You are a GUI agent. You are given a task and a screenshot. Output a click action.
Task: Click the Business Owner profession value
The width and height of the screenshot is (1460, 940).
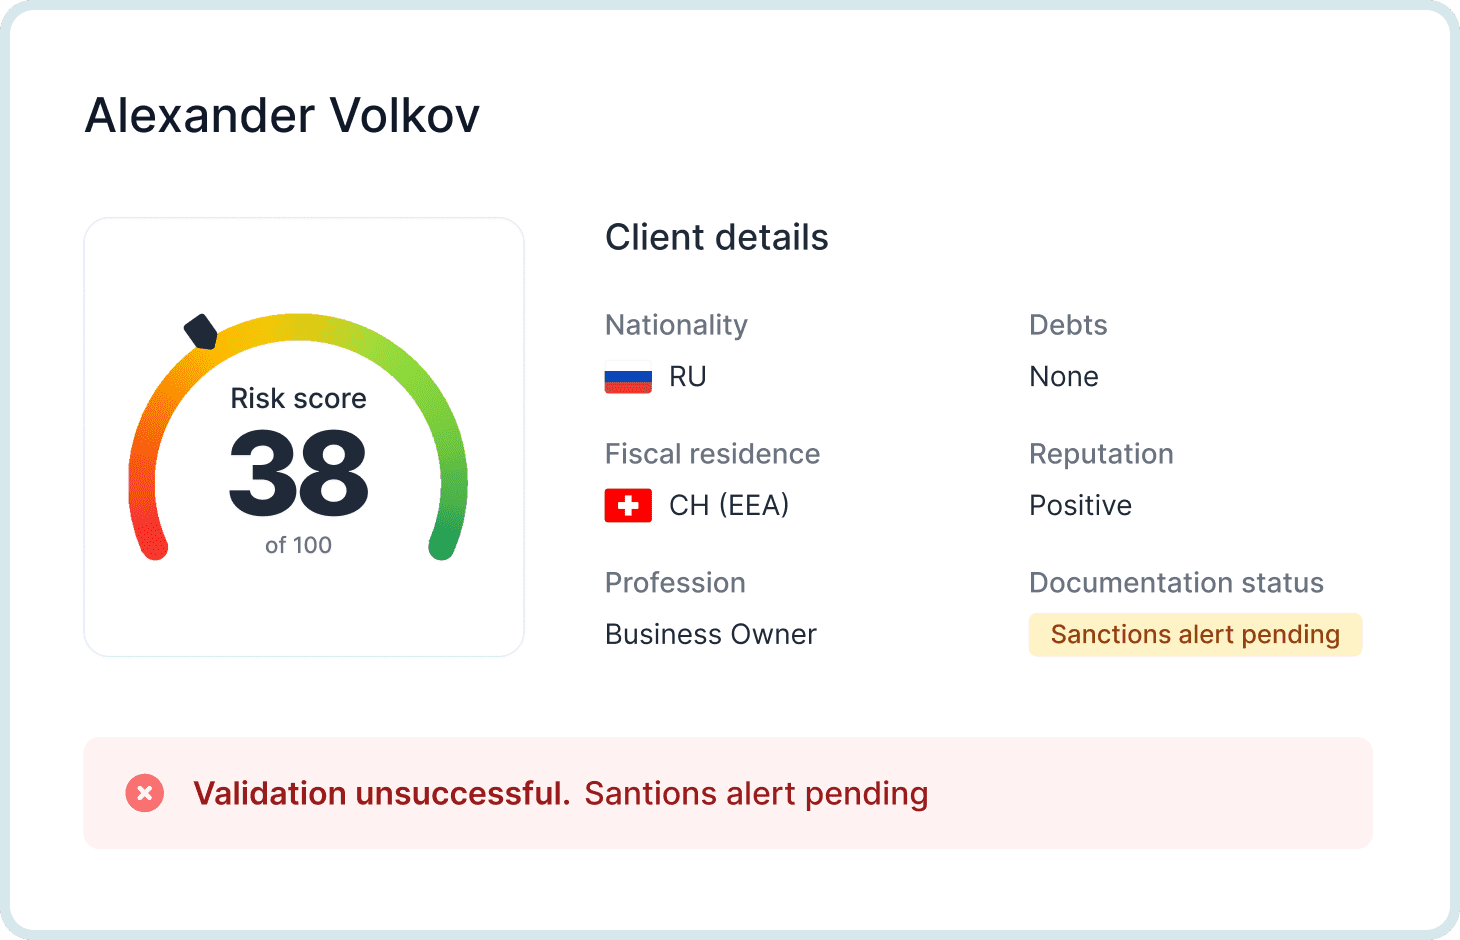coord(710,635)
